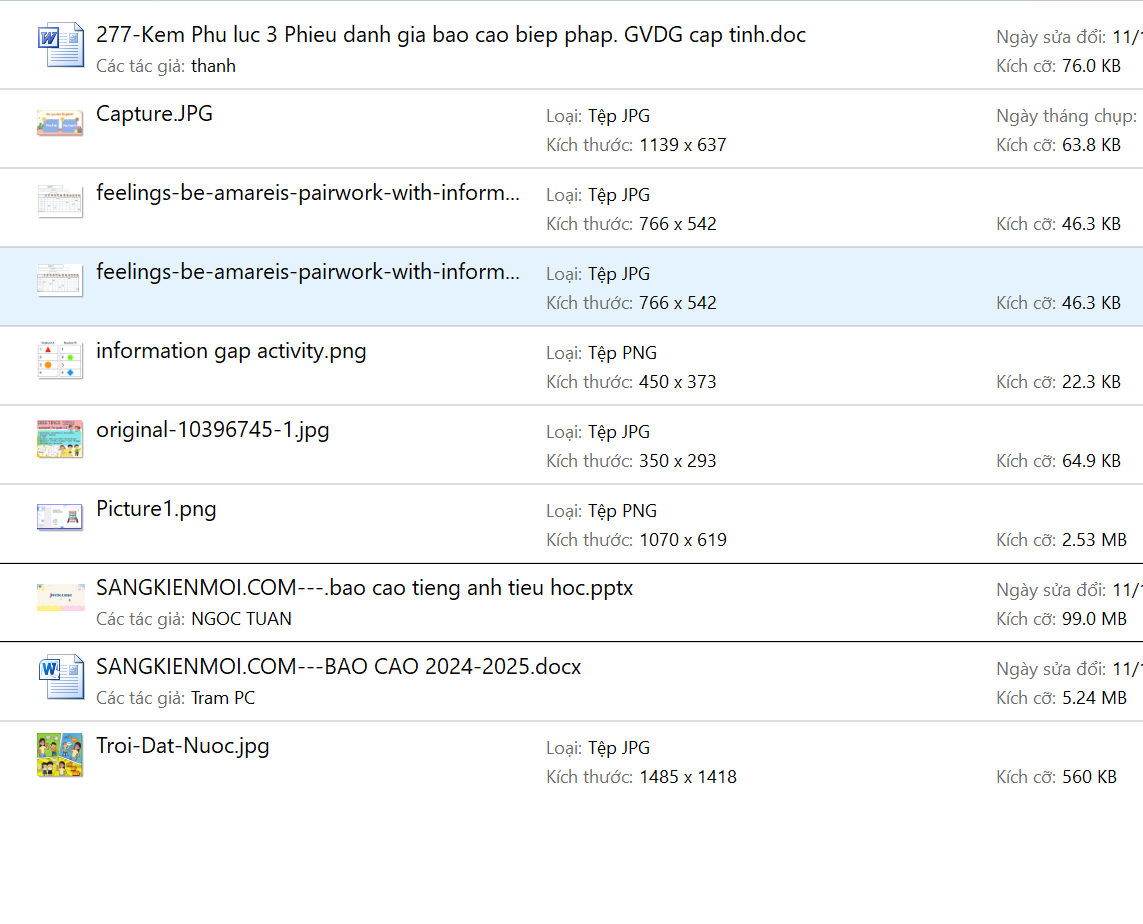Select the original-10396745-1.jpg file name text
This screenshot has width=1143, height=924.
click(x=212, y=430)
